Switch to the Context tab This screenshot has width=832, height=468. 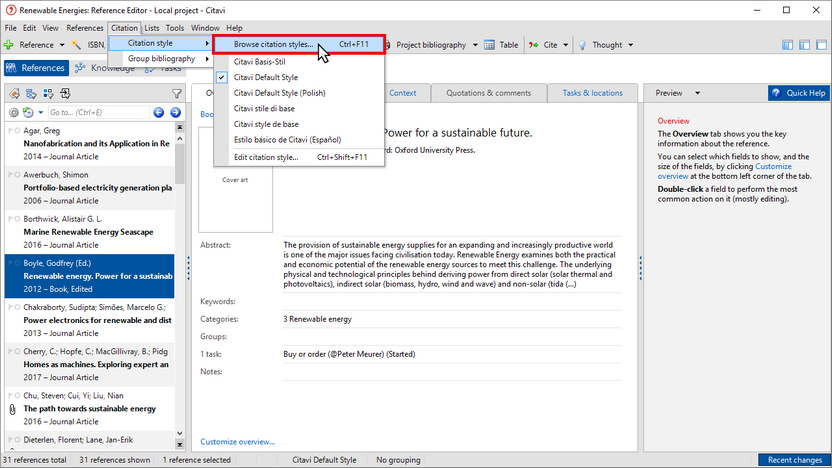pos(403,93)
